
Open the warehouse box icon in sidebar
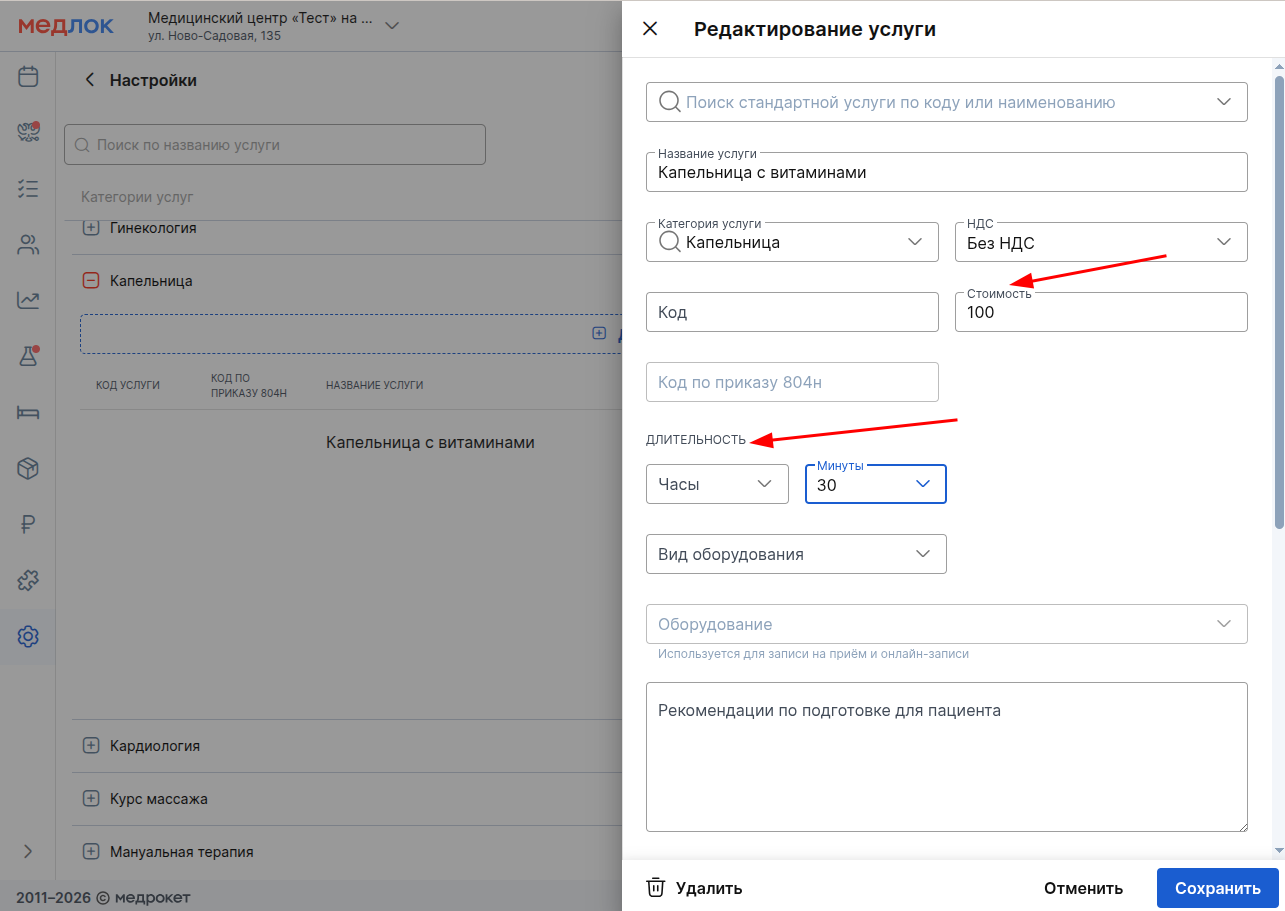pos(28,468)
